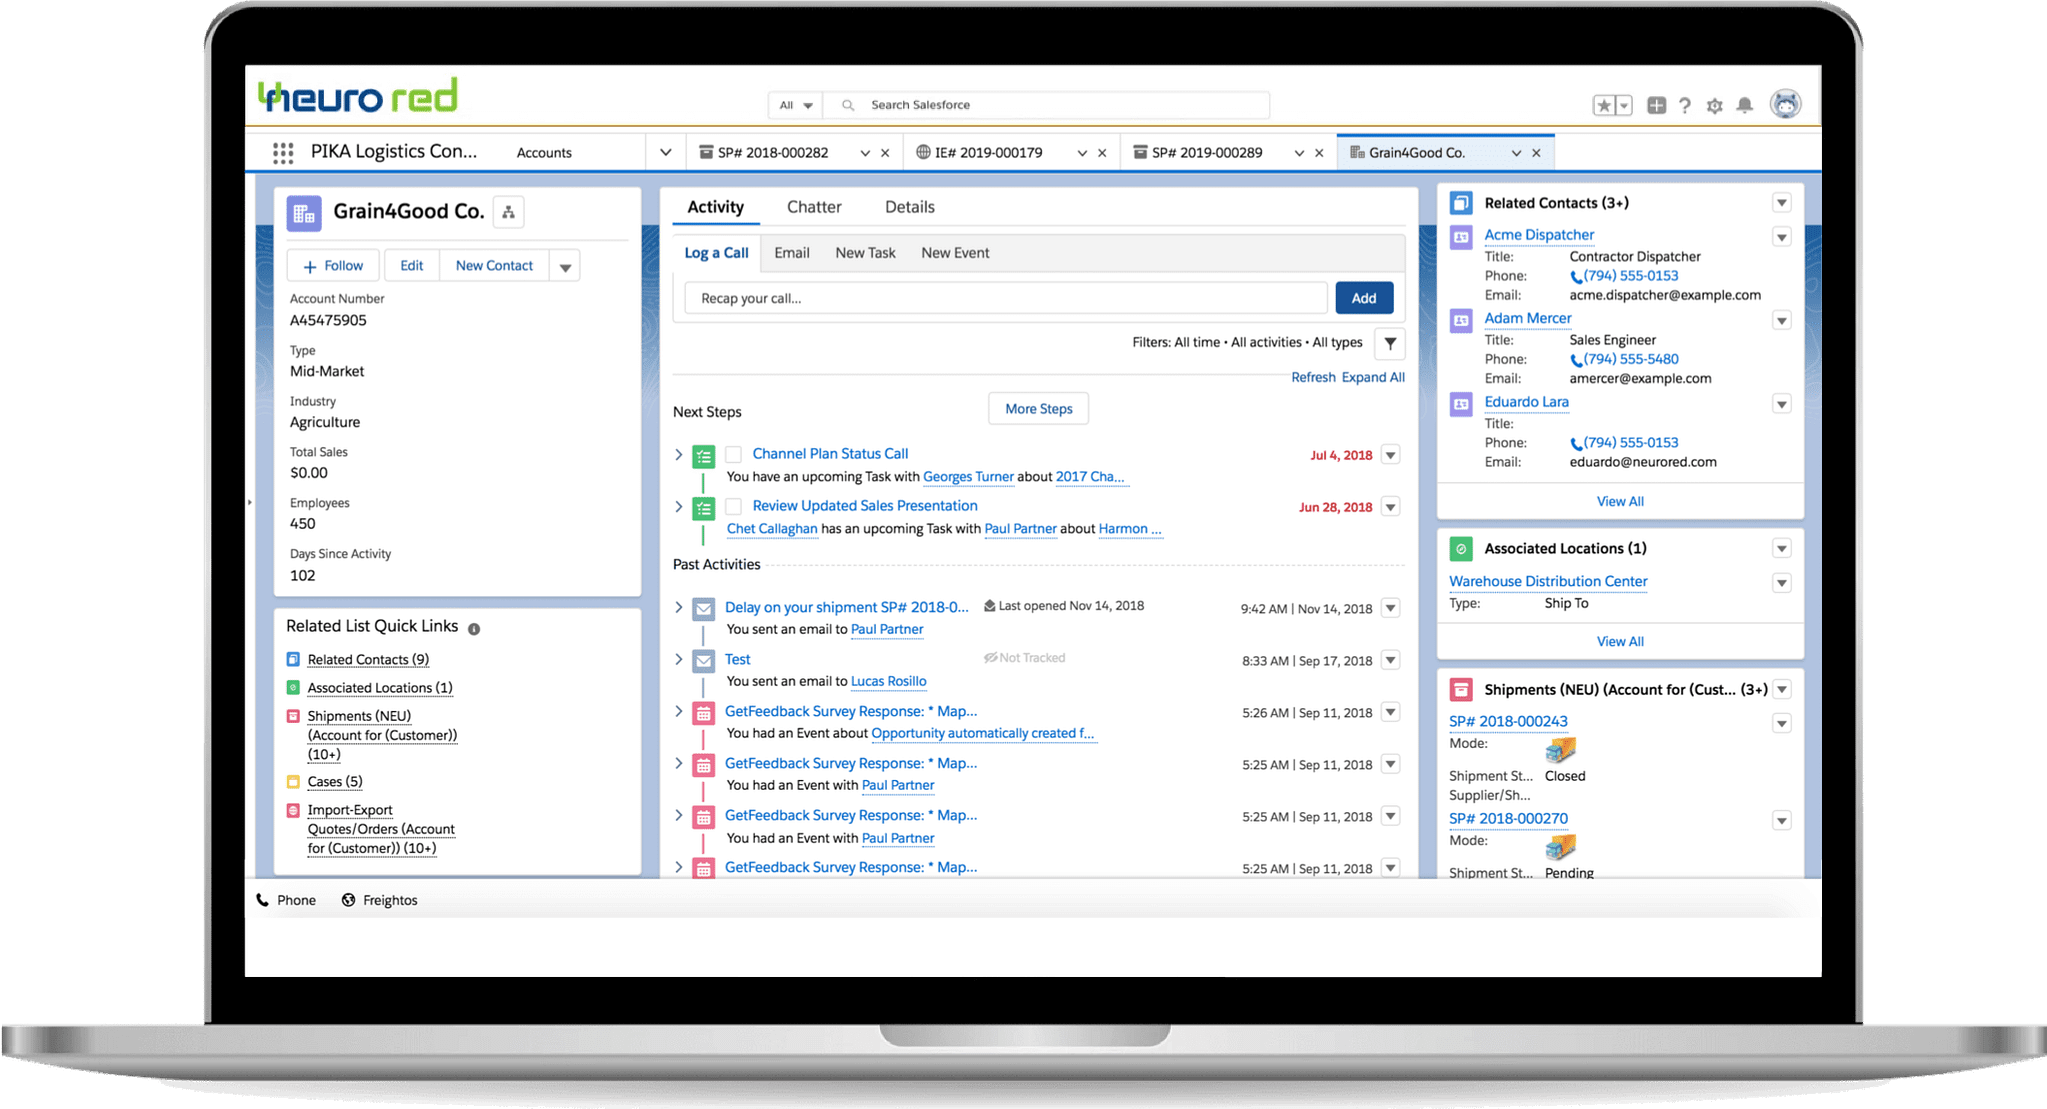Viewport: 2047px width, 1109px height.
Task: Click the New Contact button
Action: pos(494,266)
